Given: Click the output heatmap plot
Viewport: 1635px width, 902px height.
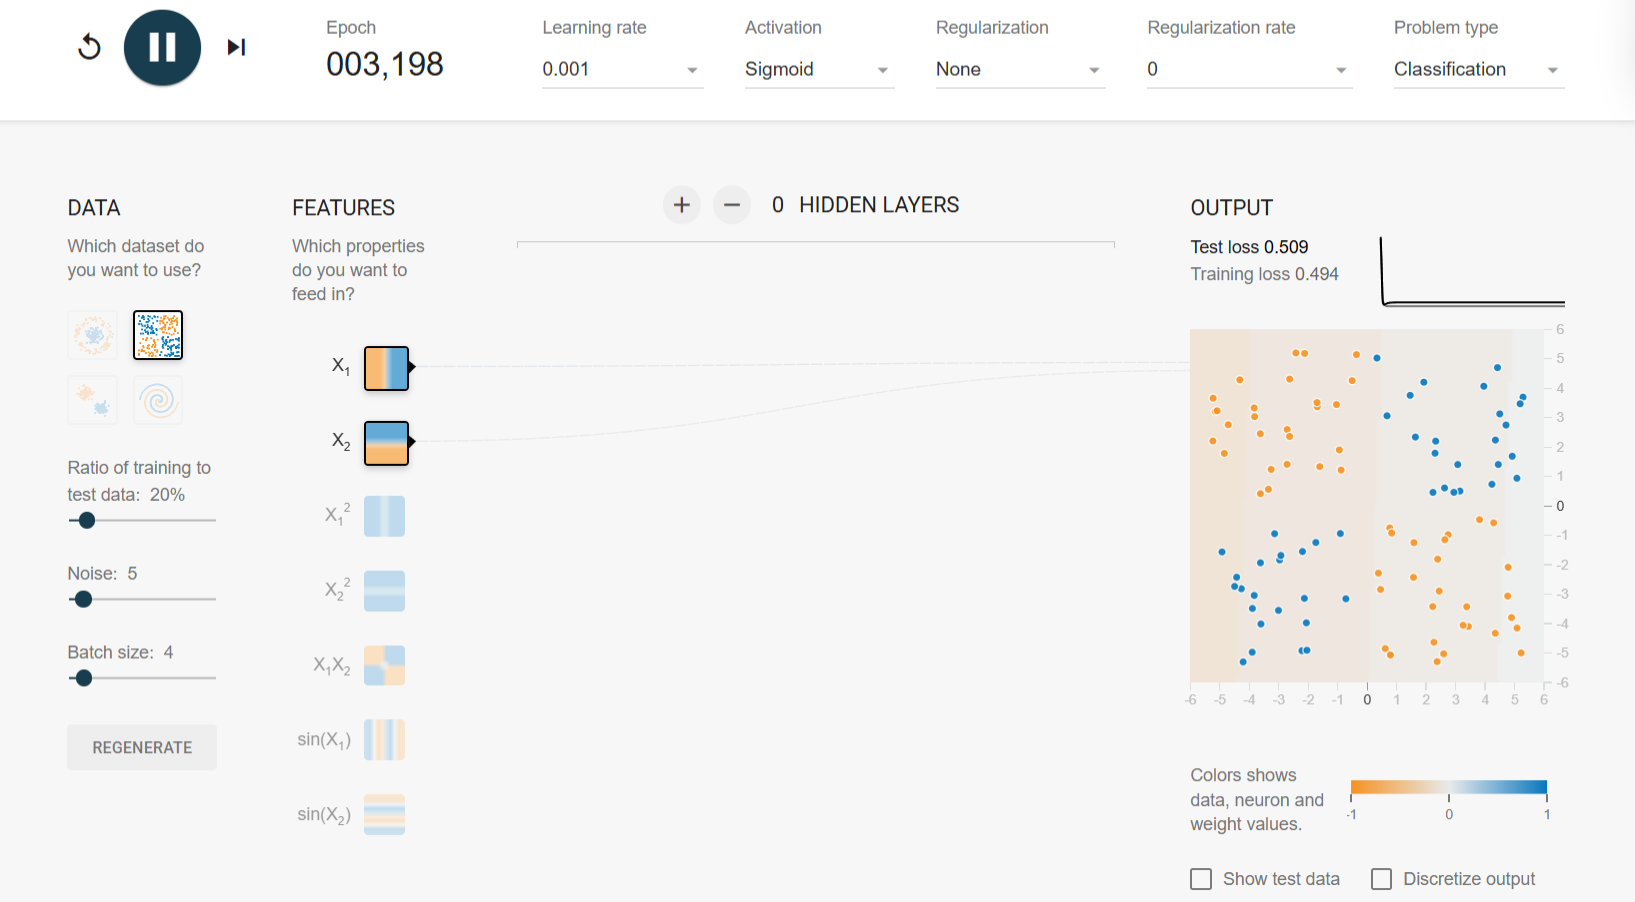Looking at the screenshot, I should 1367,506.
